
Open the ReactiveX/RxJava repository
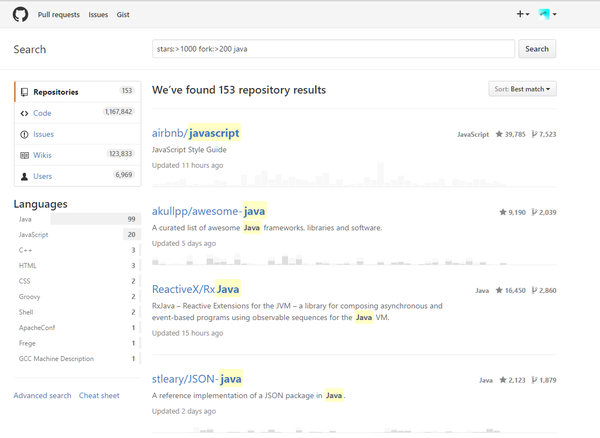click(x=196, y=289)
